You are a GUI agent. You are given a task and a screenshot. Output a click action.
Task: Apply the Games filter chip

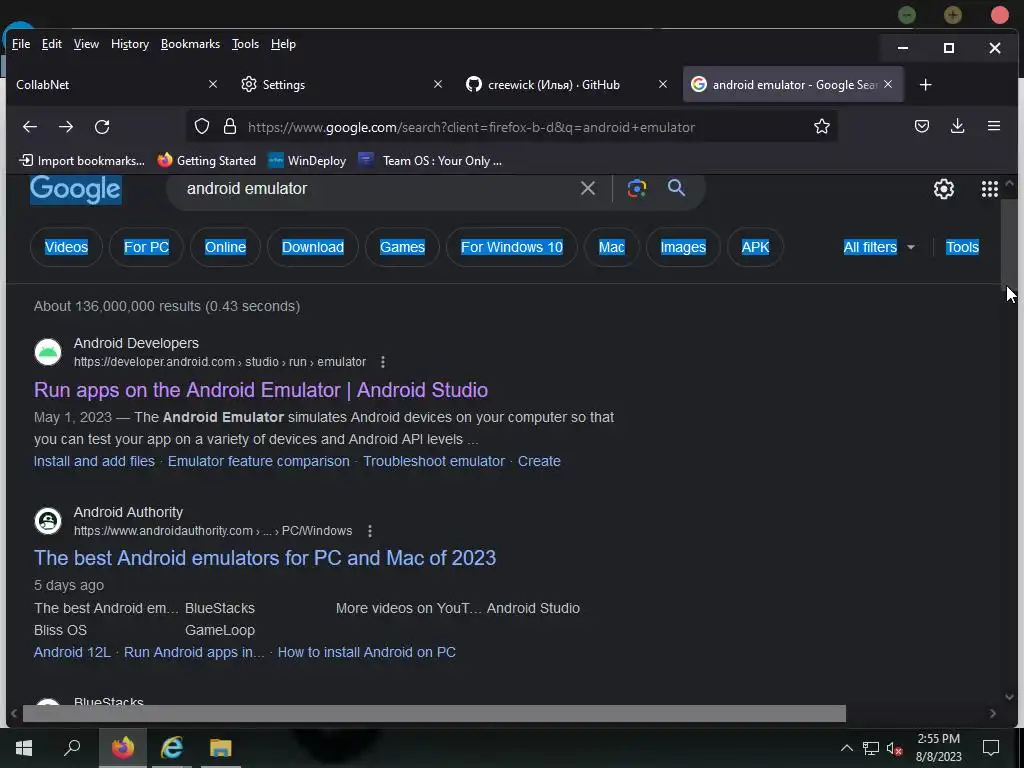click(x=402, y=247)
